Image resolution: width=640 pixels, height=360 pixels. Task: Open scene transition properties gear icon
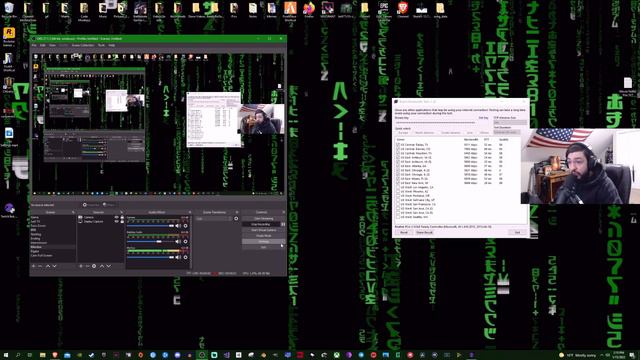(x=236, y=219)
